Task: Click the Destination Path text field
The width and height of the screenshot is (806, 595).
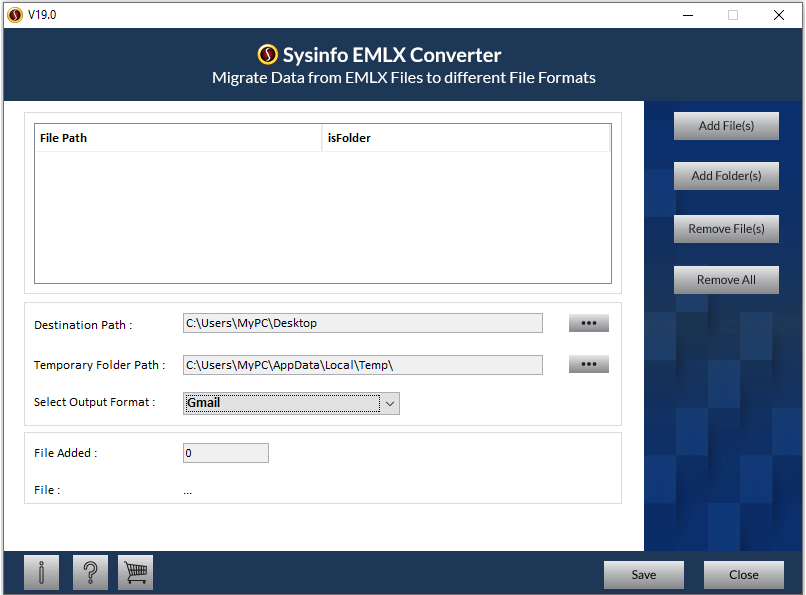Action: pos(362,323)
